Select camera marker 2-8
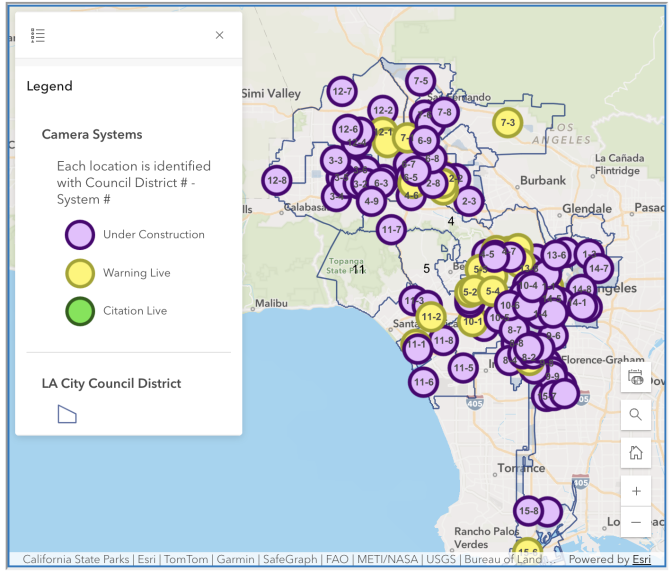The width and height of the screenshot is (672, 573). tap(433, 183)
